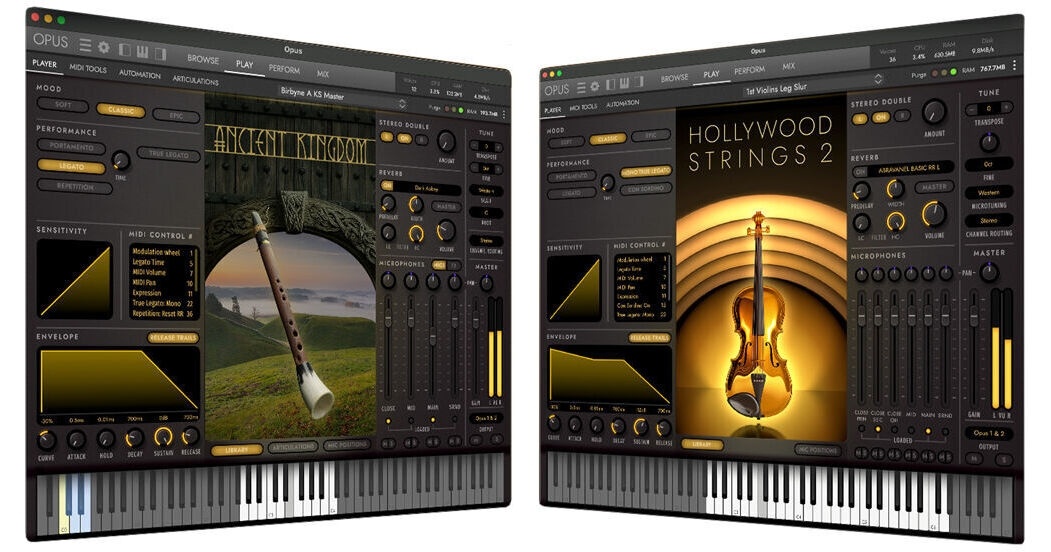Click Mic Positions button in Hollywood Strings window

click(x=818, y=450)
